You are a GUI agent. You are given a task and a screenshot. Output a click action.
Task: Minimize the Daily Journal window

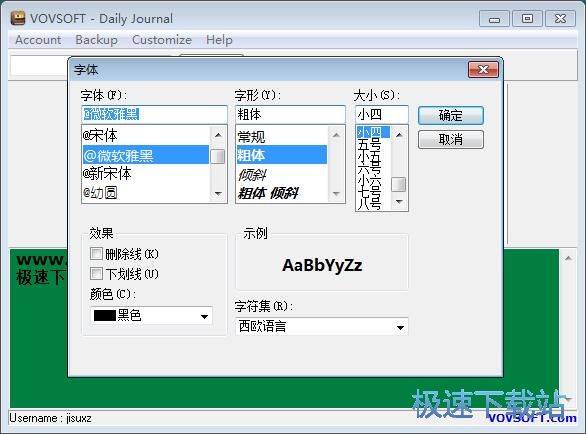pos(494,19)
